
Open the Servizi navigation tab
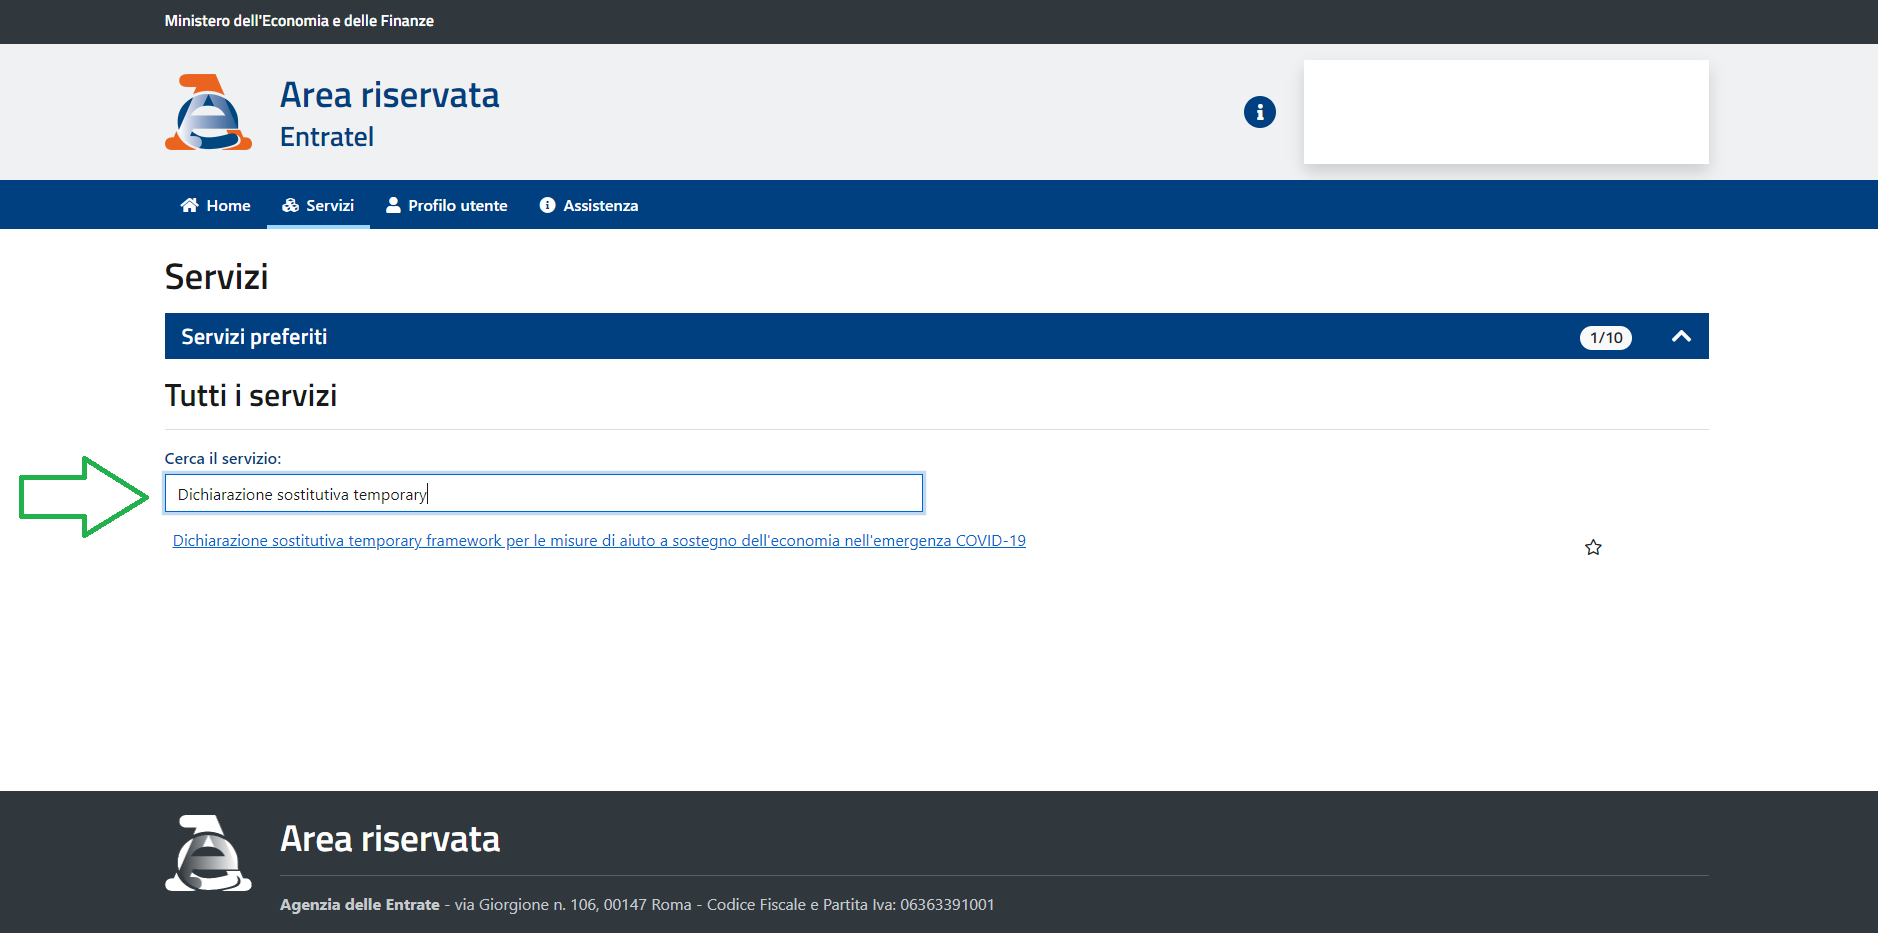click(318, 205)
